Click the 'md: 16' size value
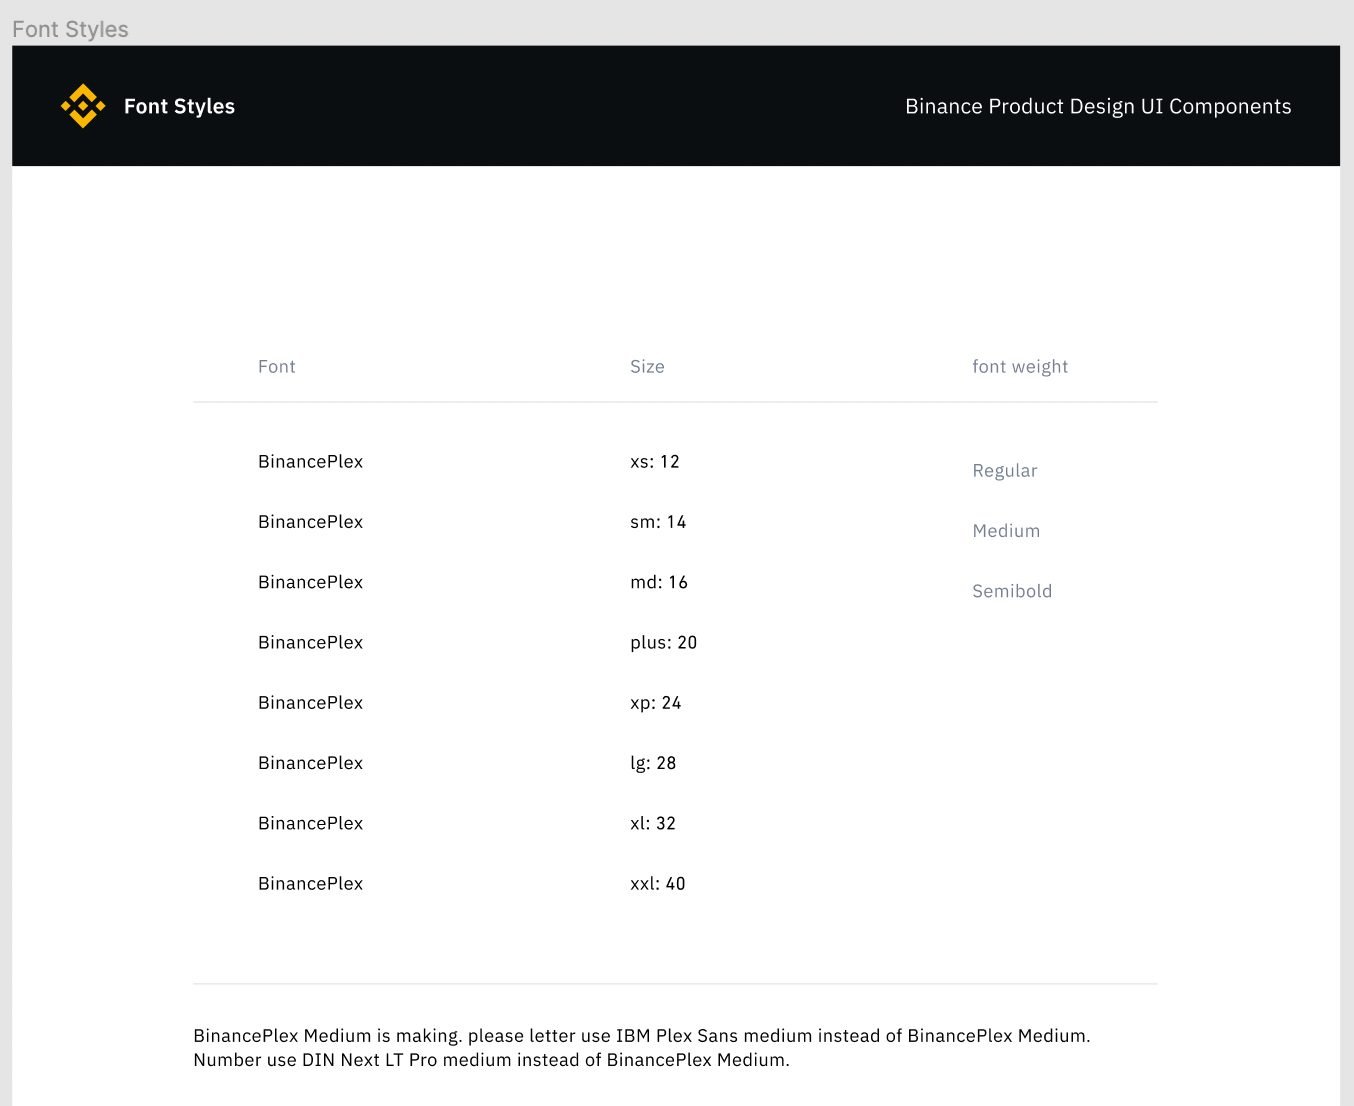This screenshot has height=1106, width=1354. (659, 582)
